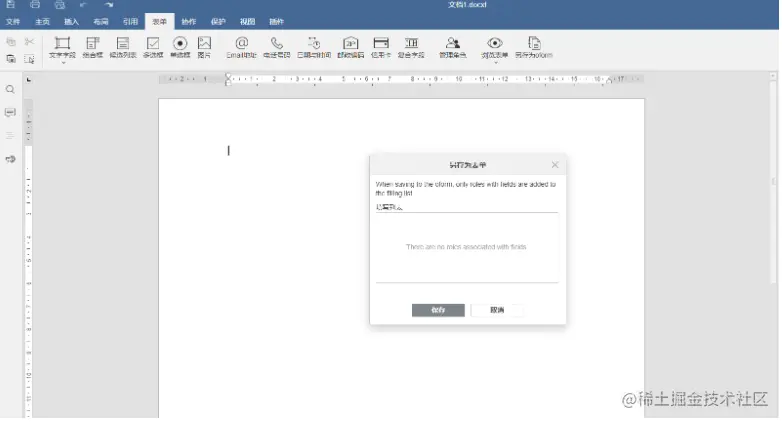Viewport: 782px width, 422px height.
Task: Insert a checkbox (多选框) form field
Action: pos(153,48)
